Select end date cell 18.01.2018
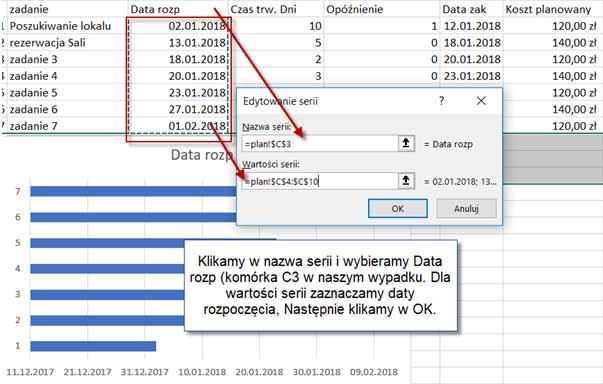Image resolution: width=603 pixels, height=384 pixels. [472, 42]
